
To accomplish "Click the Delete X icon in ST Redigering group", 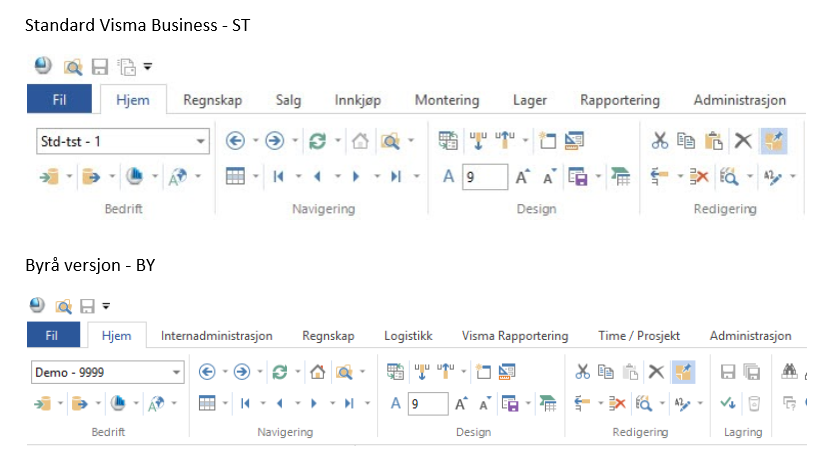I will [x=743, y=140].
